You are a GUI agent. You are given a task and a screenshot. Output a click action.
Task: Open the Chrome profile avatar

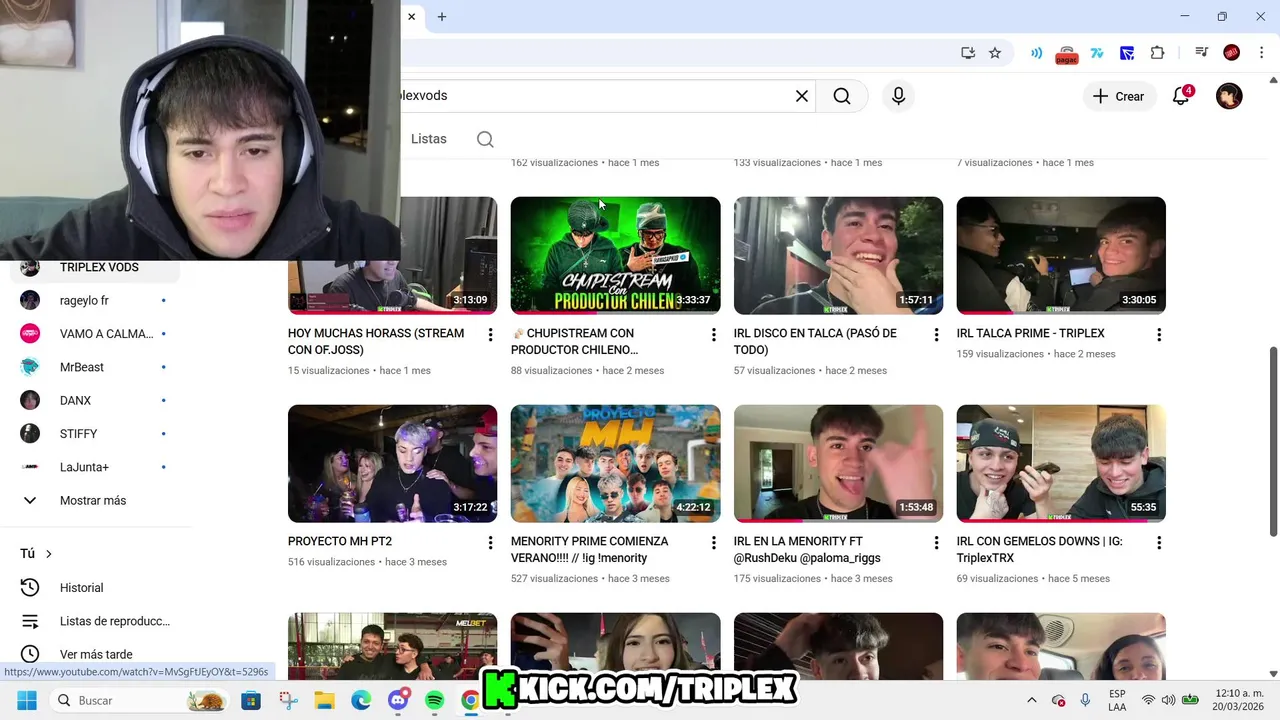pos(1232,53)
